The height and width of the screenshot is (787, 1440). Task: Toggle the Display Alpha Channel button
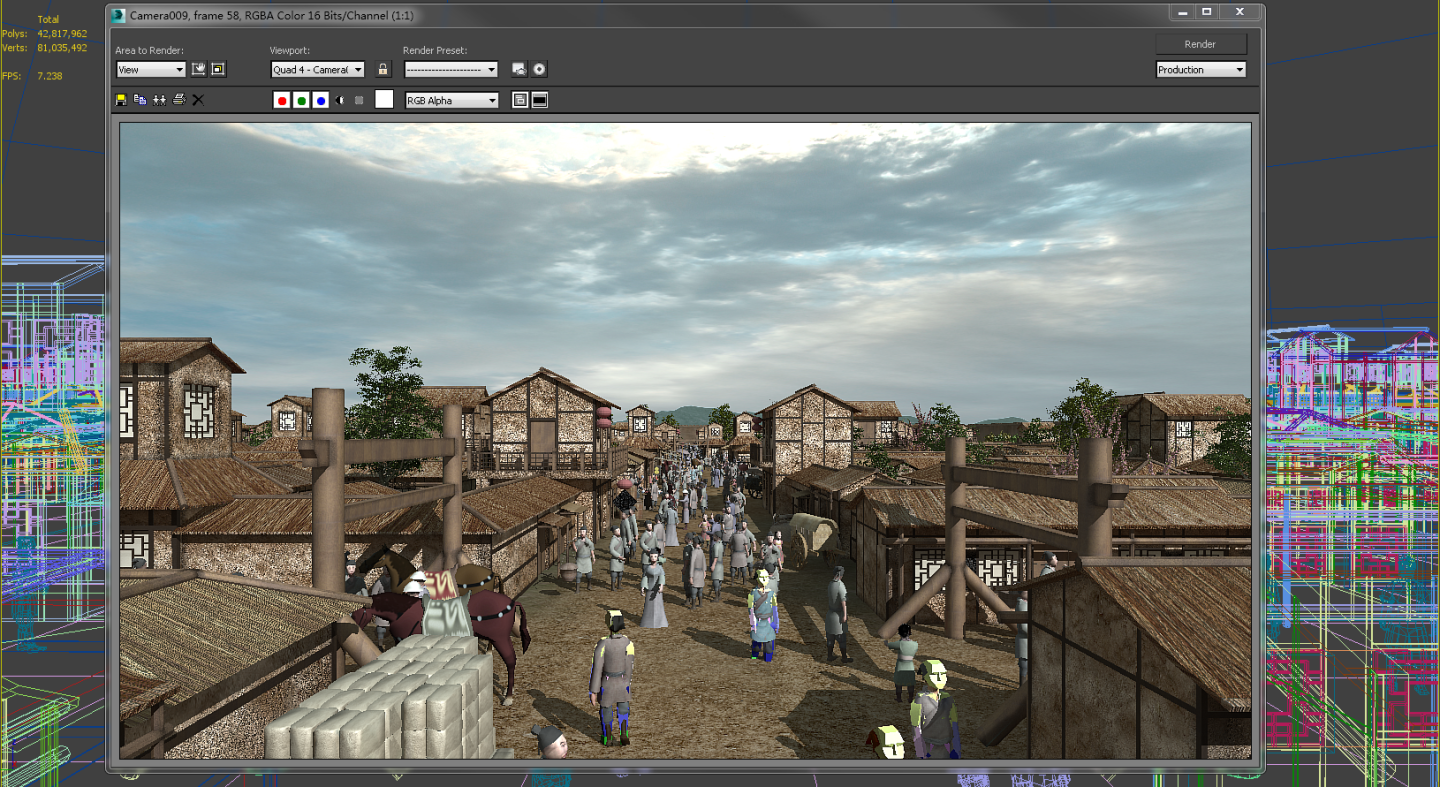tap(340, 100)
